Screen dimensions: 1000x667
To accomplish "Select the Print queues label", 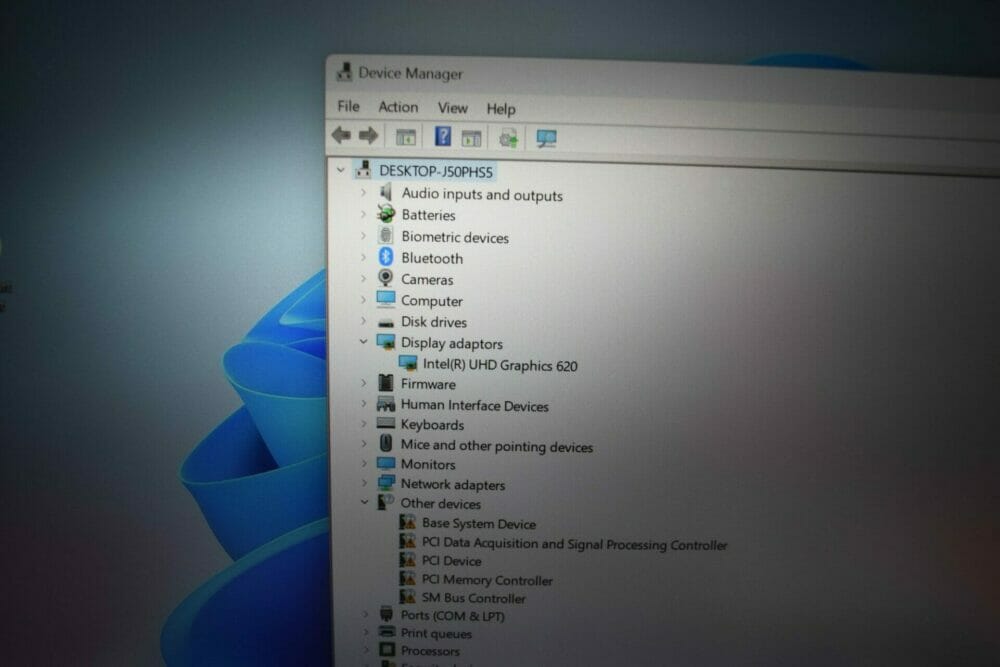I will click(x=436, y=633).
